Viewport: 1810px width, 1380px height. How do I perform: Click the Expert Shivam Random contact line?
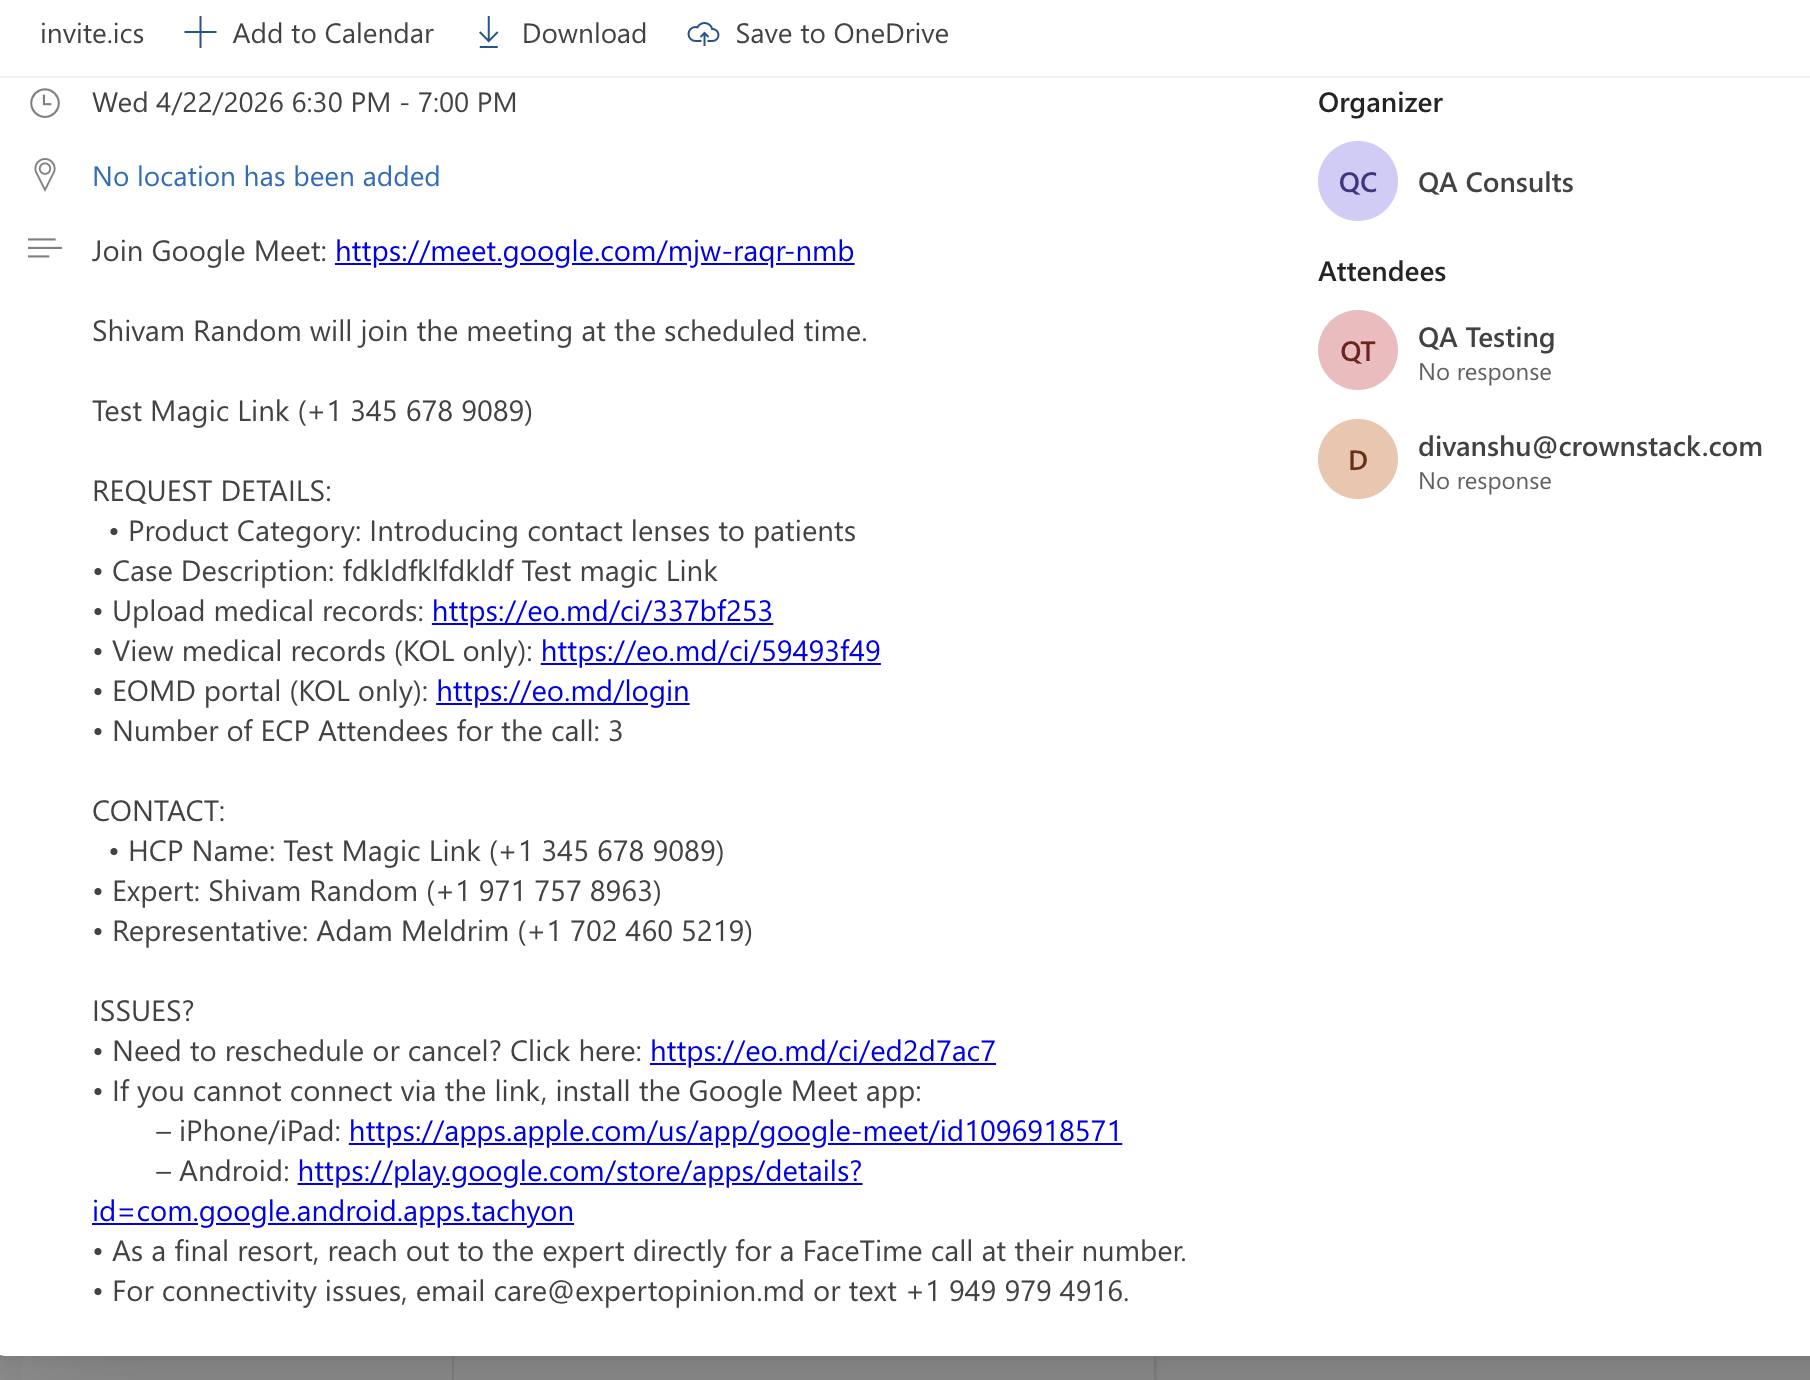click(377, 891)
